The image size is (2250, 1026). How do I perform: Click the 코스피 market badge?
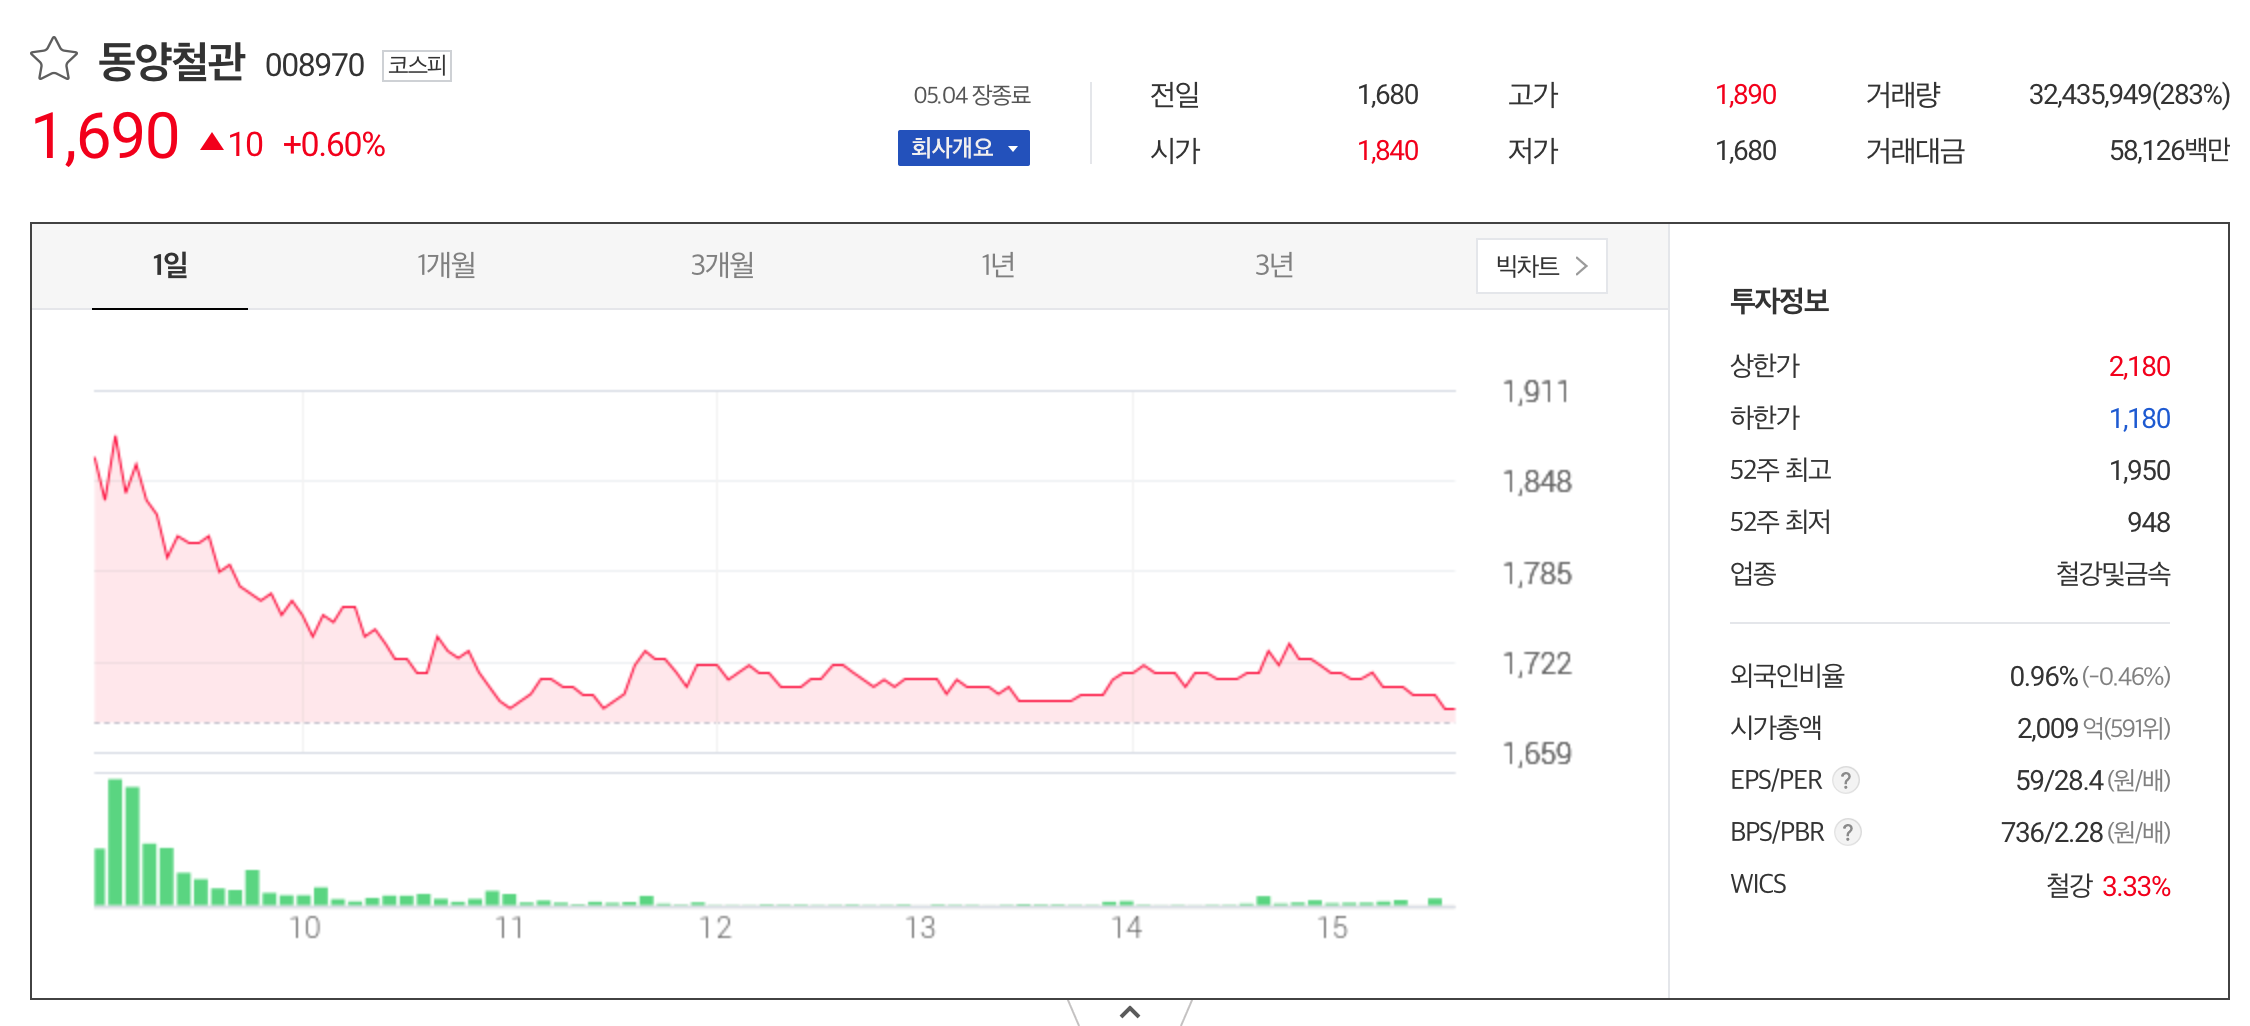[417, 66]
